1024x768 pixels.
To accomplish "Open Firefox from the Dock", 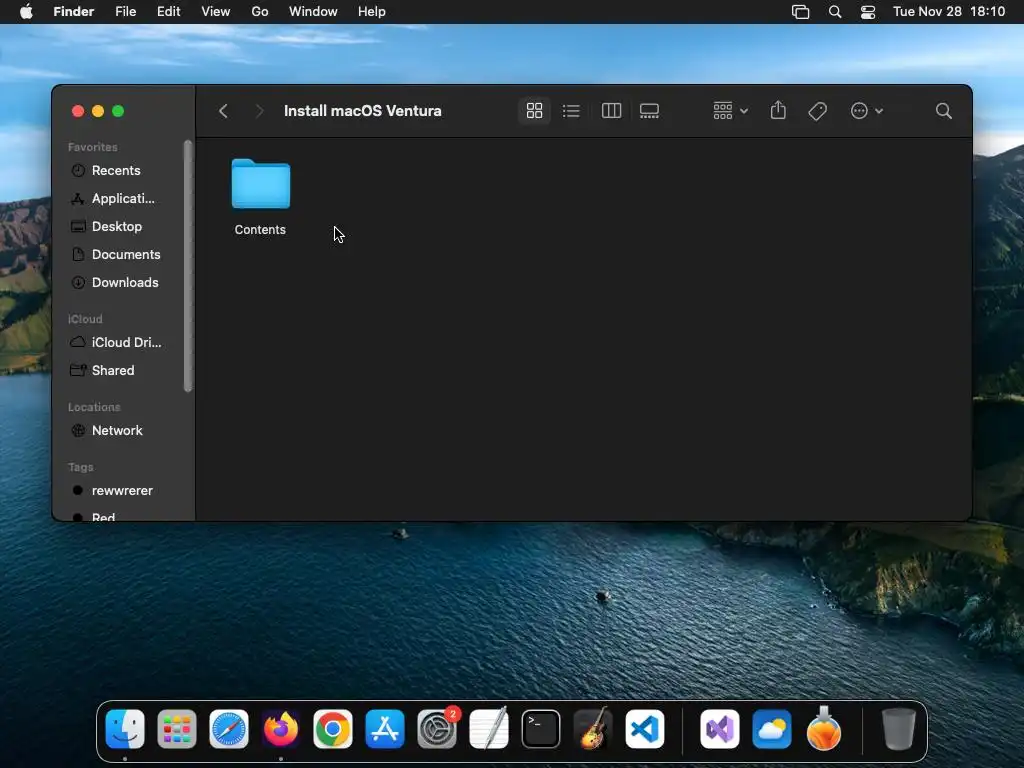I will tap(281, 729).
